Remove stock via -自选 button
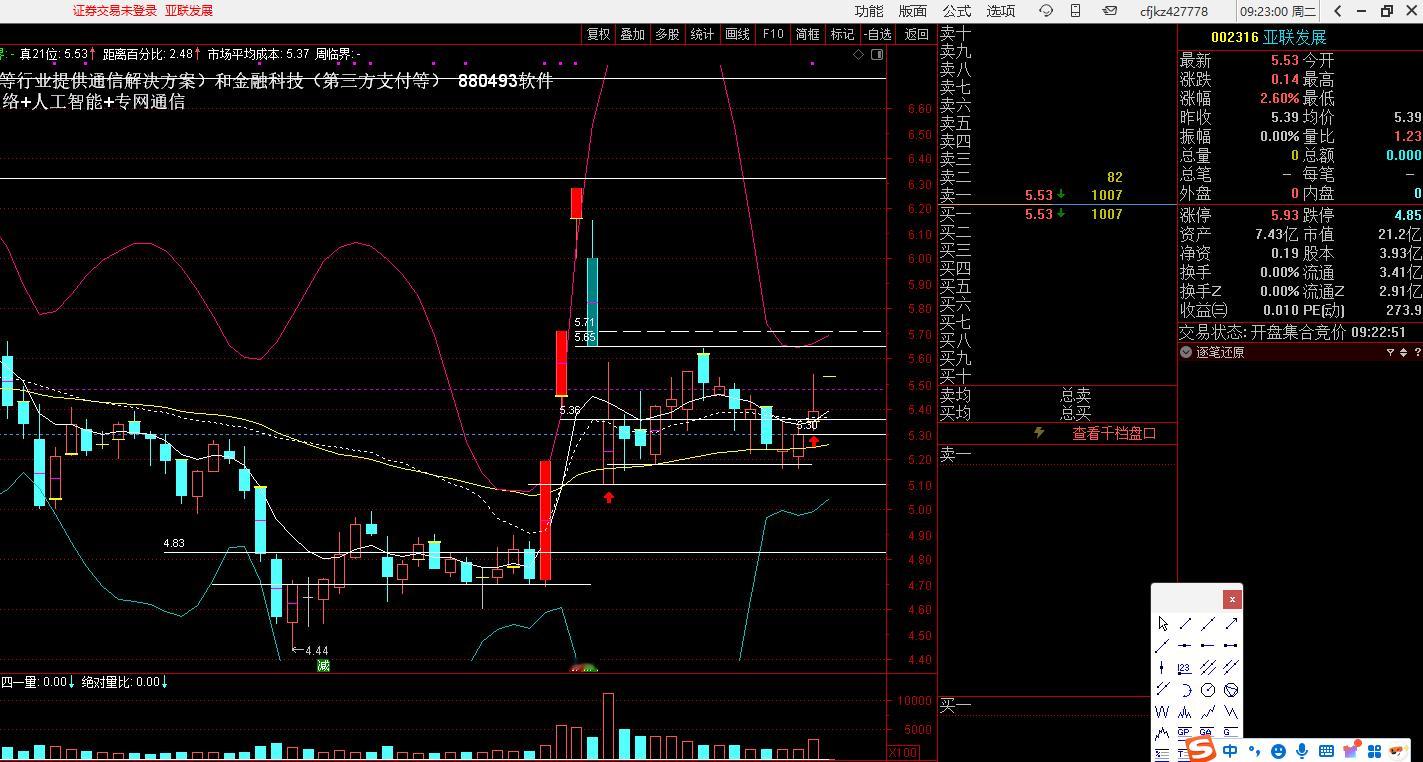The height and width of the screenshot is (762, 1423). point(877,34)
